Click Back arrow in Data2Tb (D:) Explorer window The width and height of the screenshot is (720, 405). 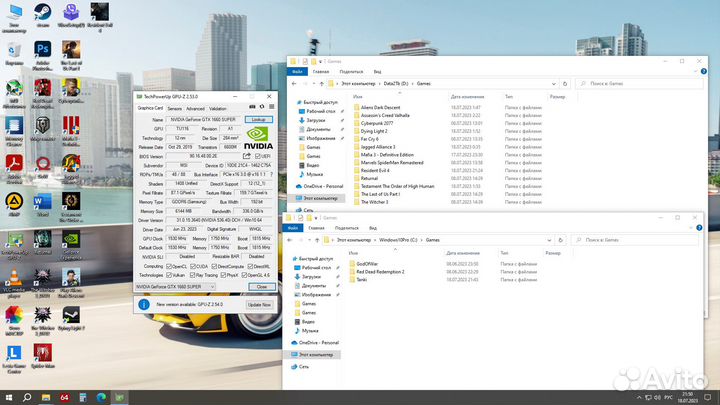[x=294, y=84]
